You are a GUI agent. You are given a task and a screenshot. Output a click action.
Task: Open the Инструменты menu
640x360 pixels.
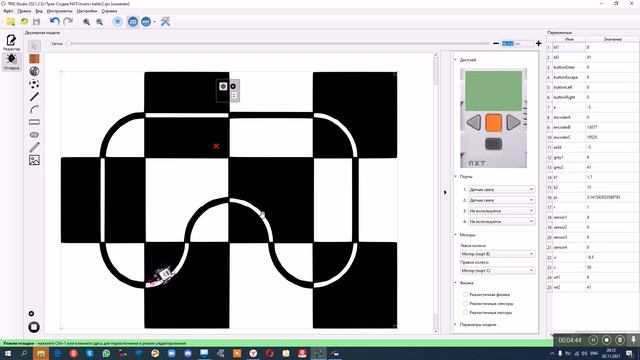(x=60, y=11)
